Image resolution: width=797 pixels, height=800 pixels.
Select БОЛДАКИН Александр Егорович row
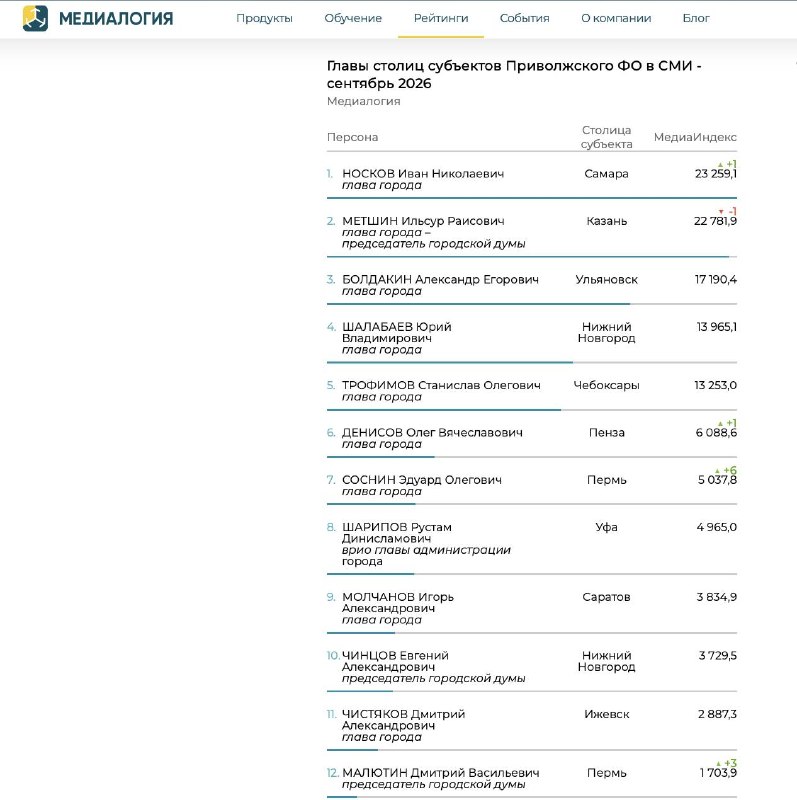point(532,285)
